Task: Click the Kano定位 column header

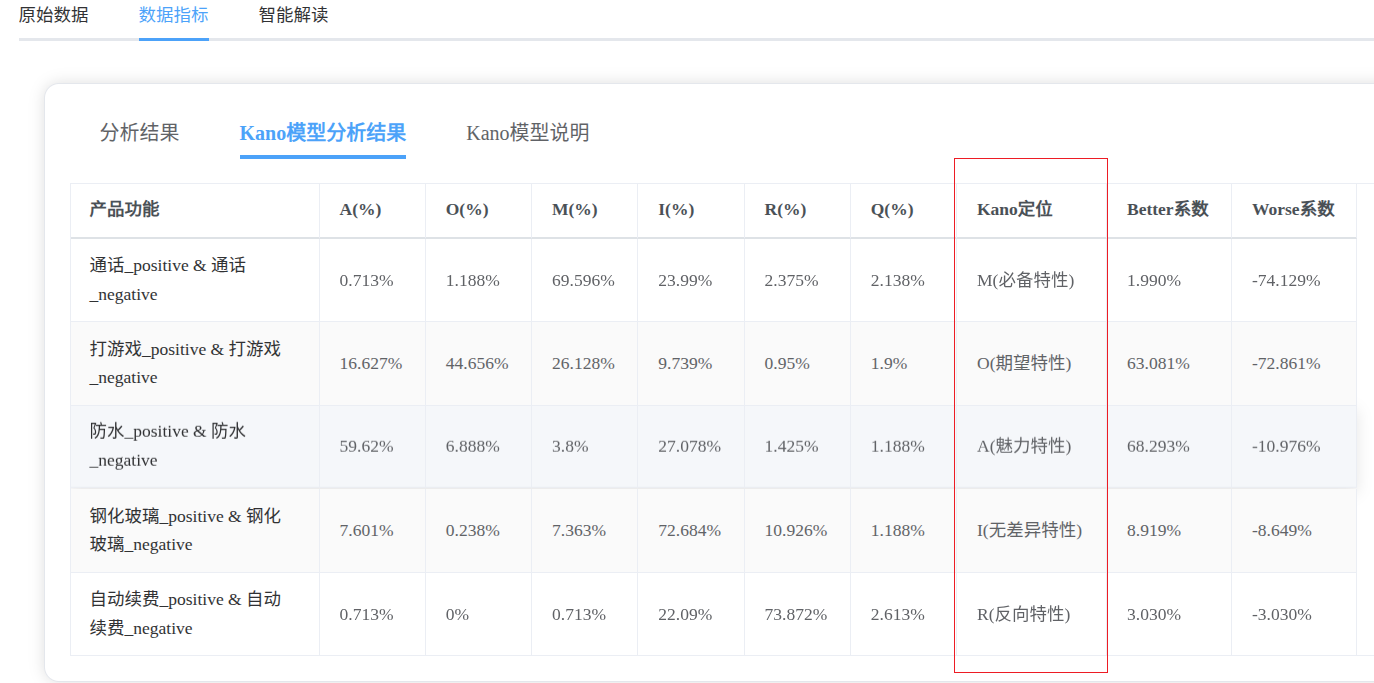Action: (x=1014, y=210)
